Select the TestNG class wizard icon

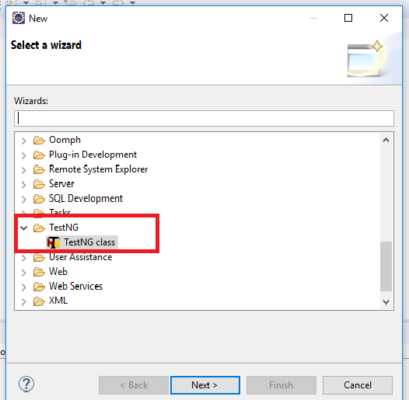[53, 242]
